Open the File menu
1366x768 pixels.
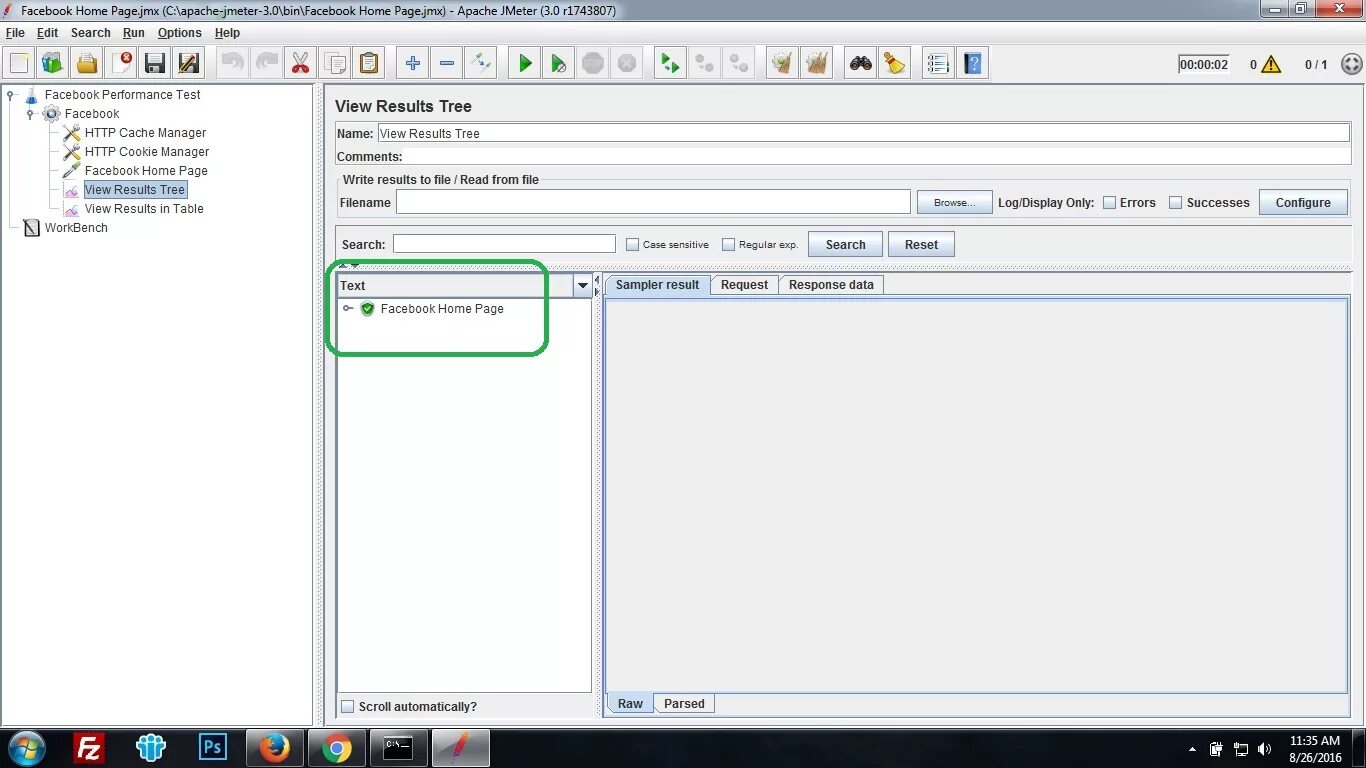click(x=15, y=33)
